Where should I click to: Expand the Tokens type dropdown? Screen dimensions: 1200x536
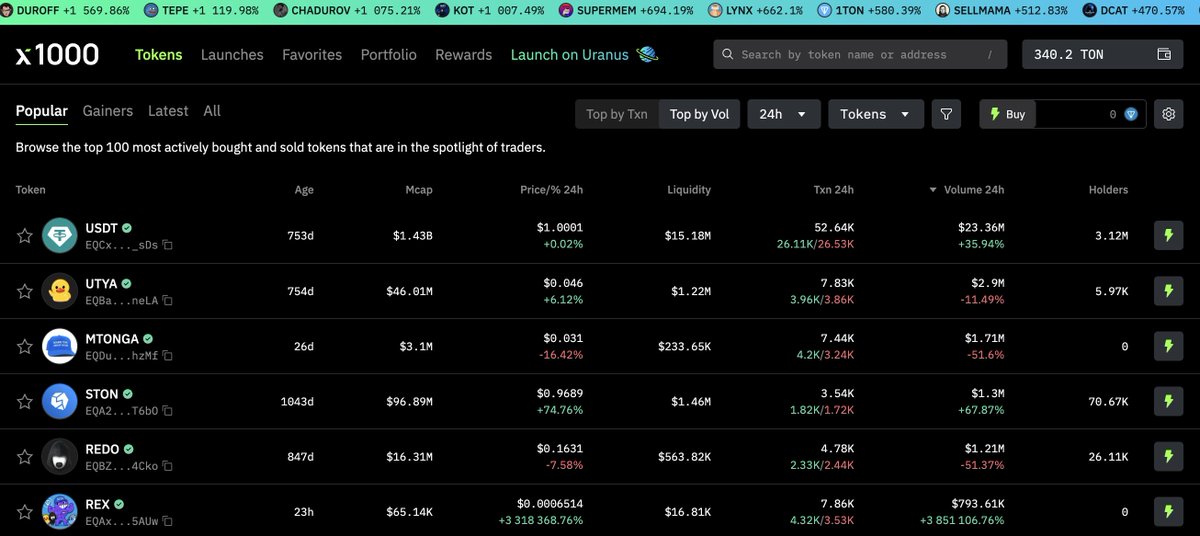pos(876,114)
